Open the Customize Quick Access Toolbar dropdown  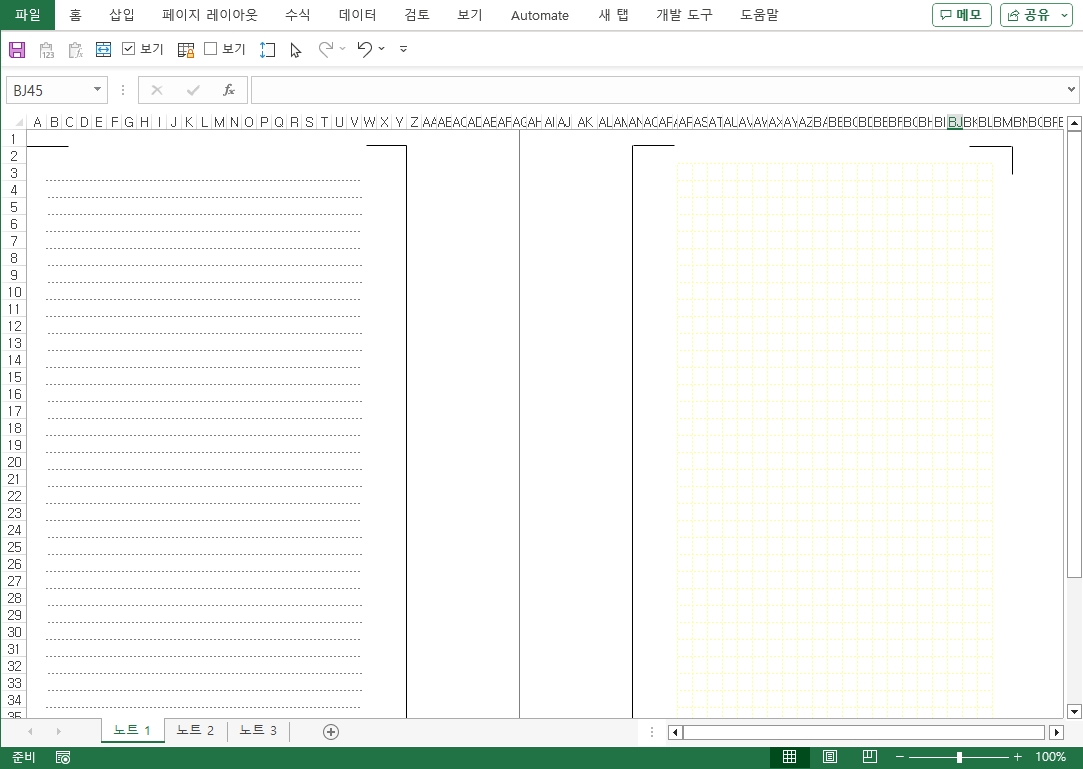pos(403,49)
